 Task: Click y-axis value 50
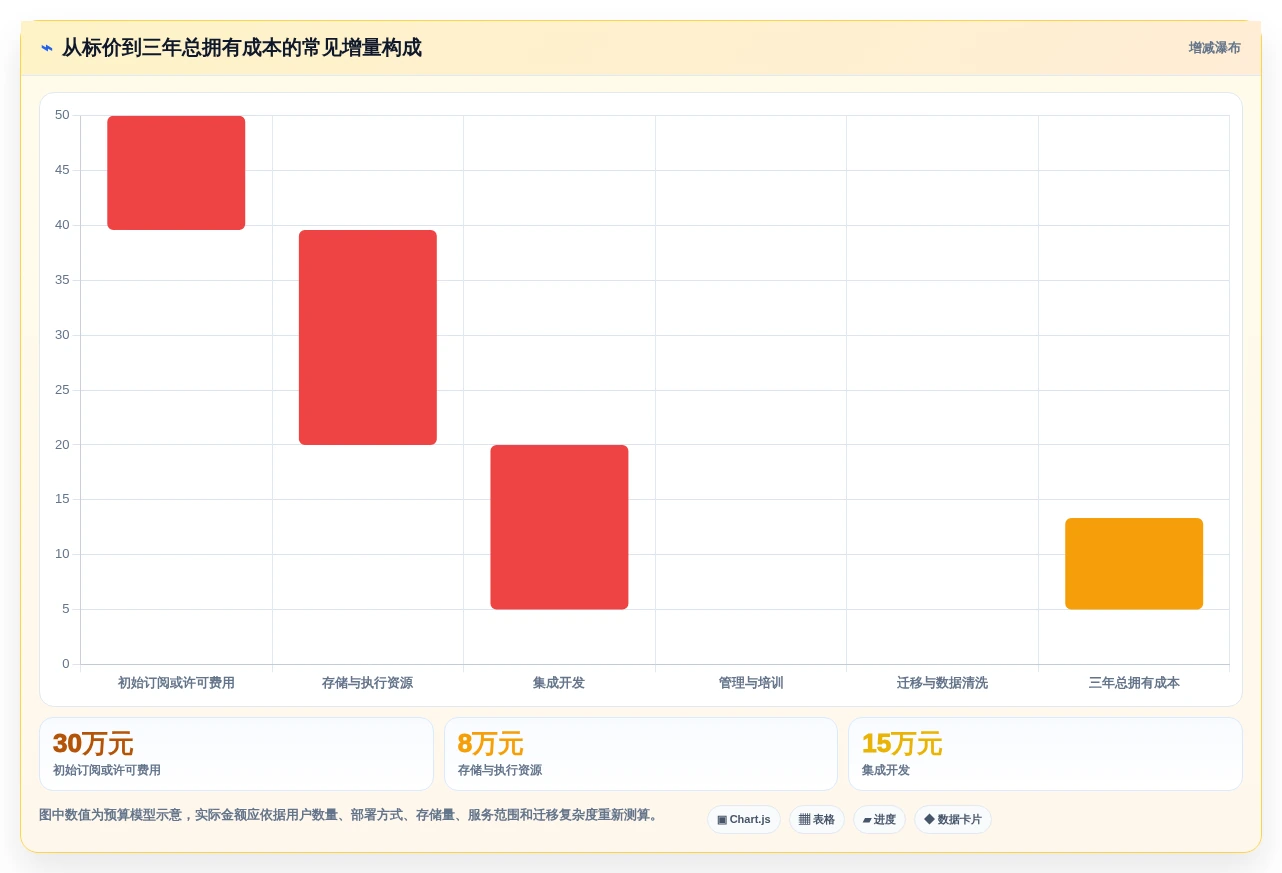[x=62, y=115]
